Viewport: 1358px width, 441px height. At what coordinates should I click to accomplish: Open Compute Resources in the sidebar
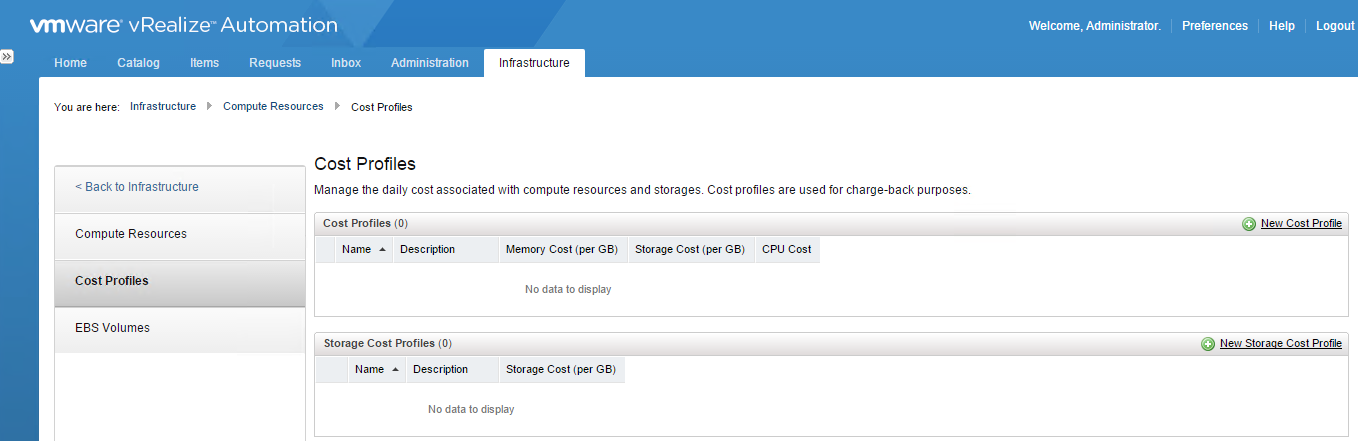coord(180,235)
